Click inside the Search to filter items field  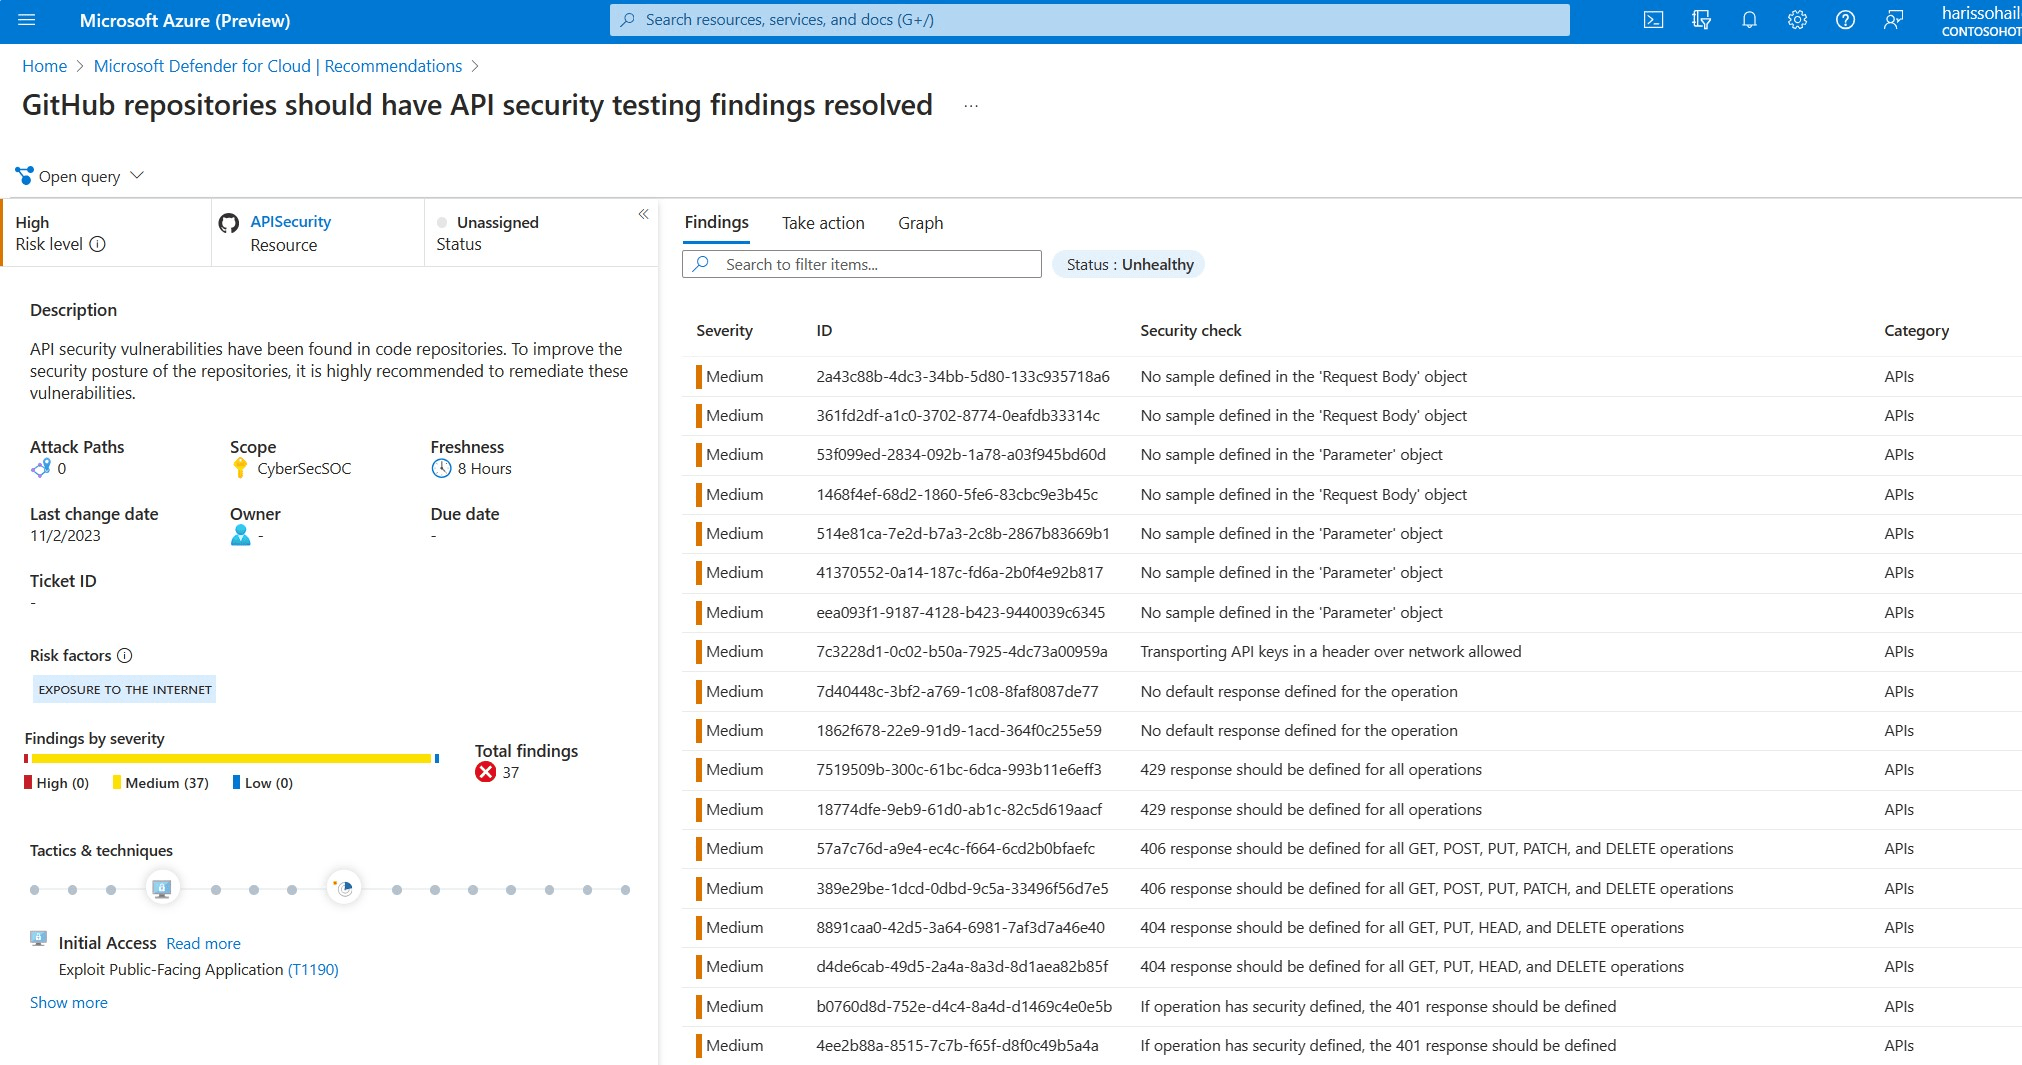pyautogui.click(x=860, y=264)
